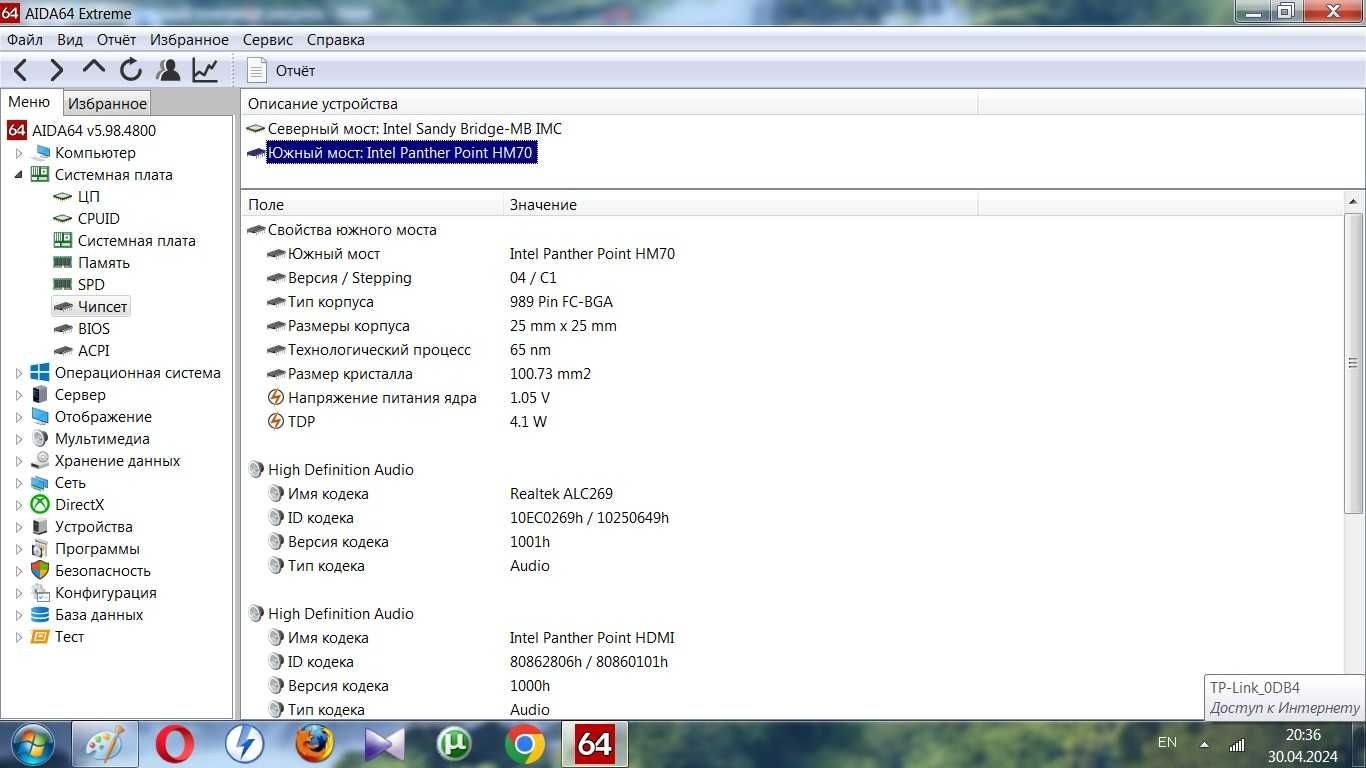The height and width of the screenshot is (768, 1366).
Task: Open the user icon in the toolbar
Action: 169,70
